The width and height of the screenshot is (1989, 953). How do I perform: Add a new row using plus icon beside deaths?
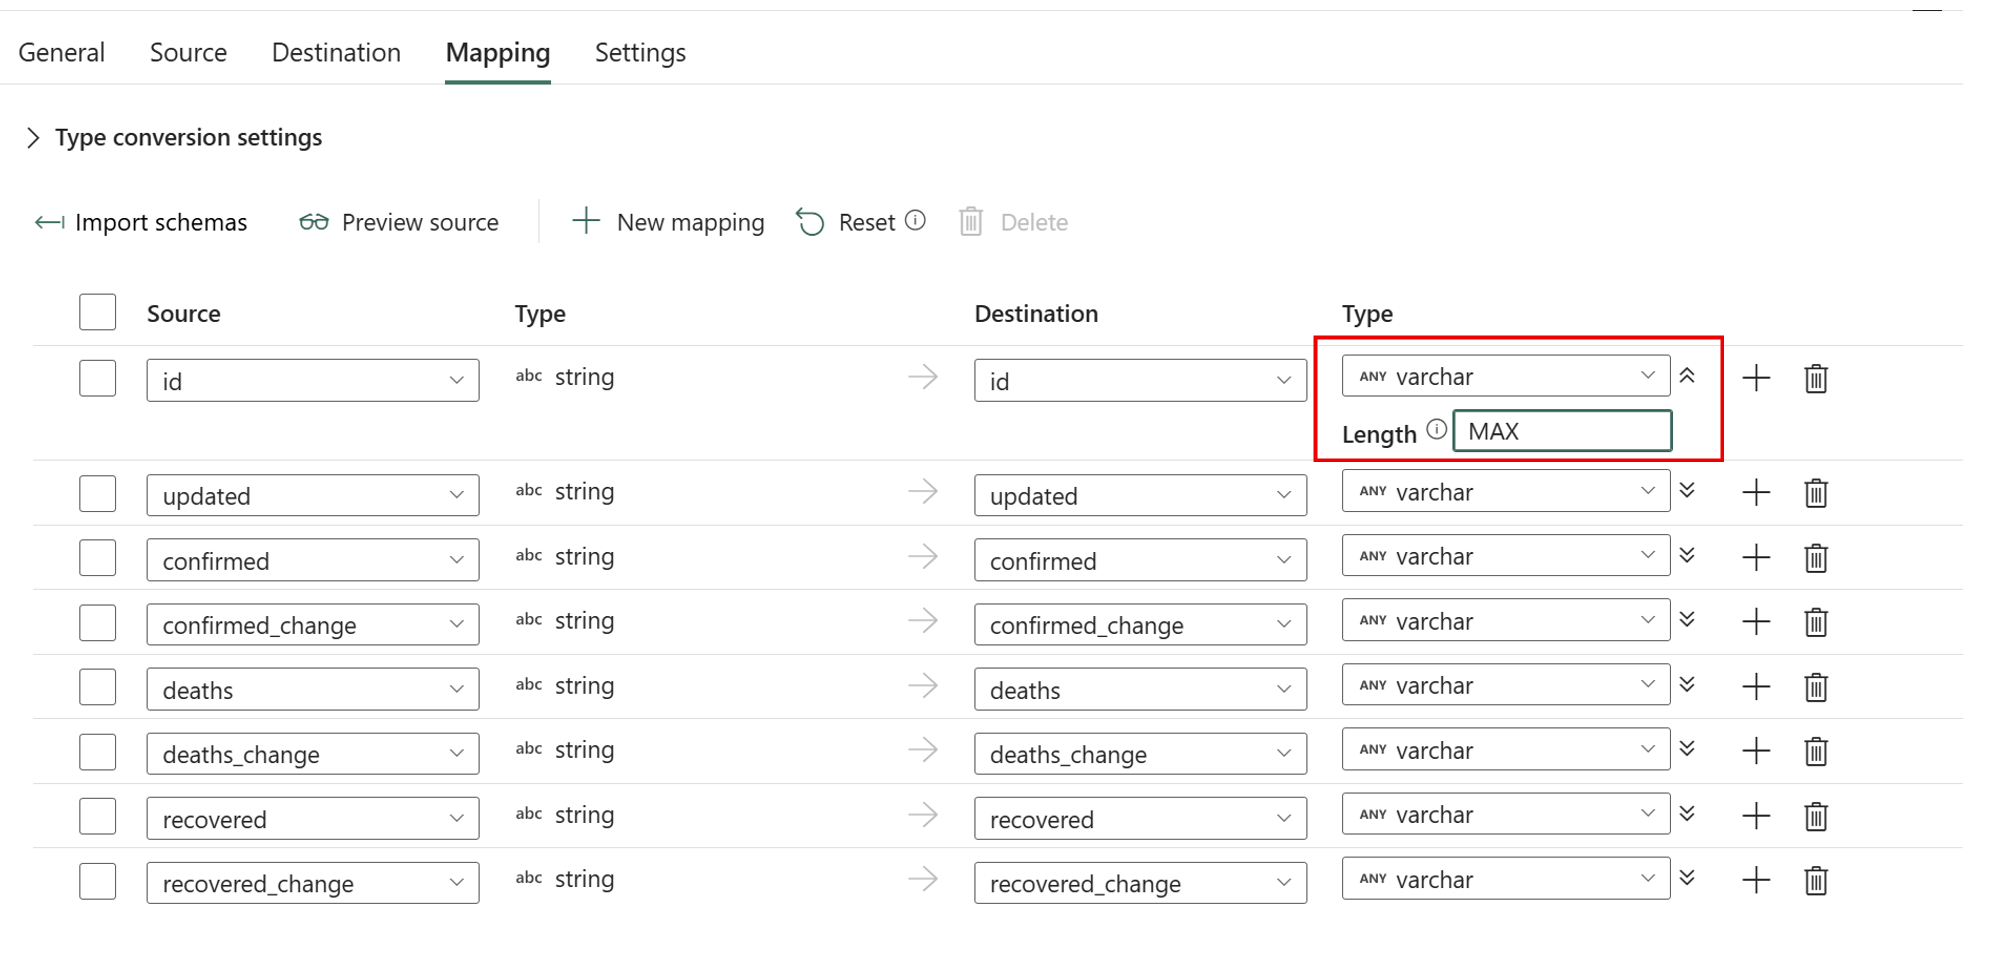click(1755, 686)
